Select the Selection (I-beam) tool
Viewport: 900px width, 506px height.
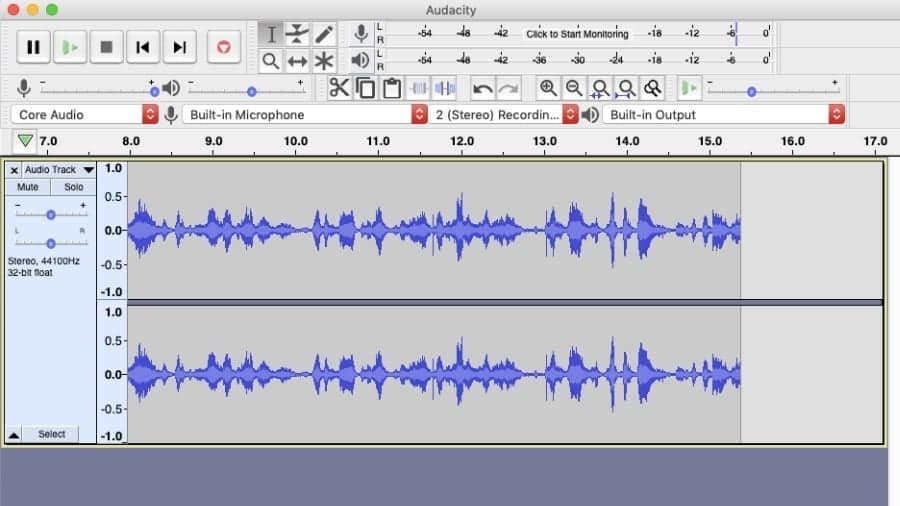click(x=270, y=34)
